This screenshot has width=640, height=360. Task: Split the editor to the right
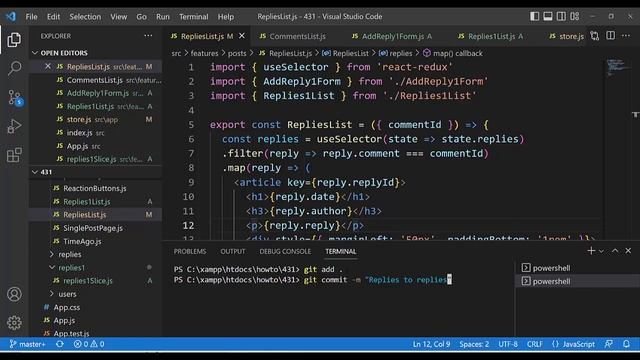pos(610,36)
